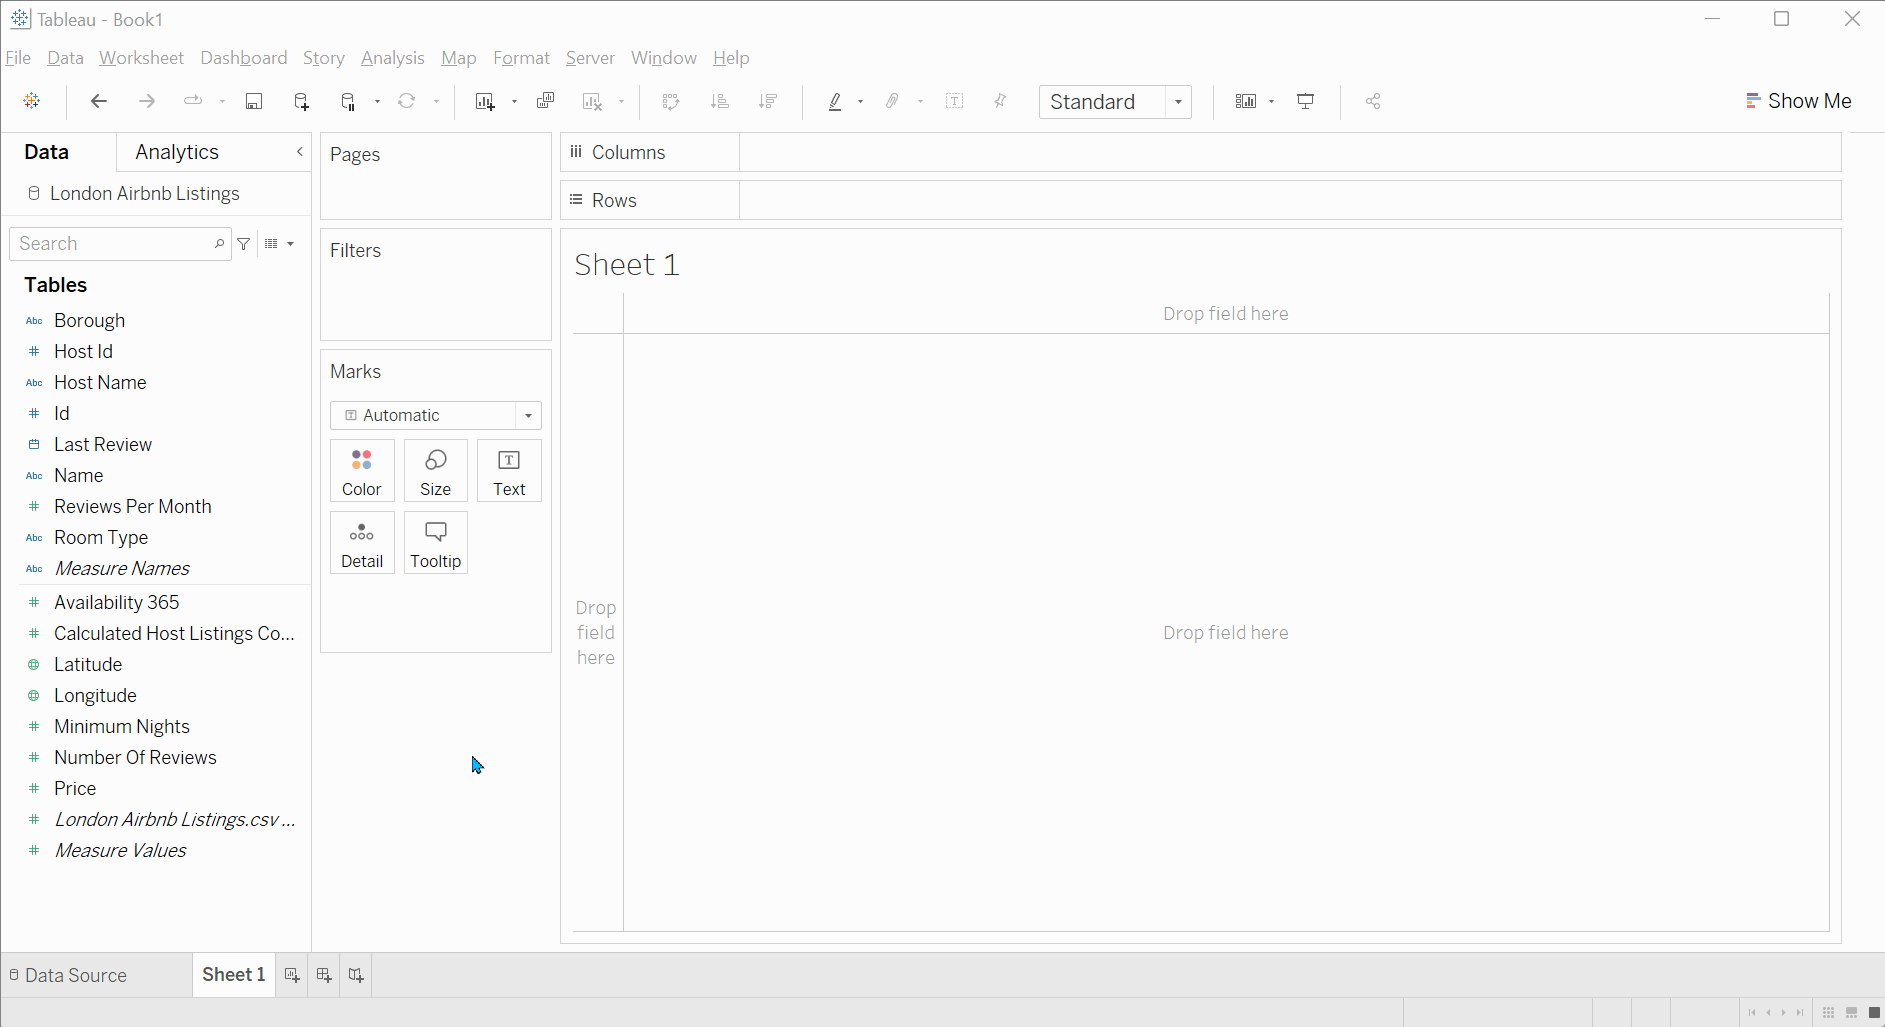Click the Swap Rows and Columns icon
The width and height of the screenshot is (1885, 1027).
[671, 101]
